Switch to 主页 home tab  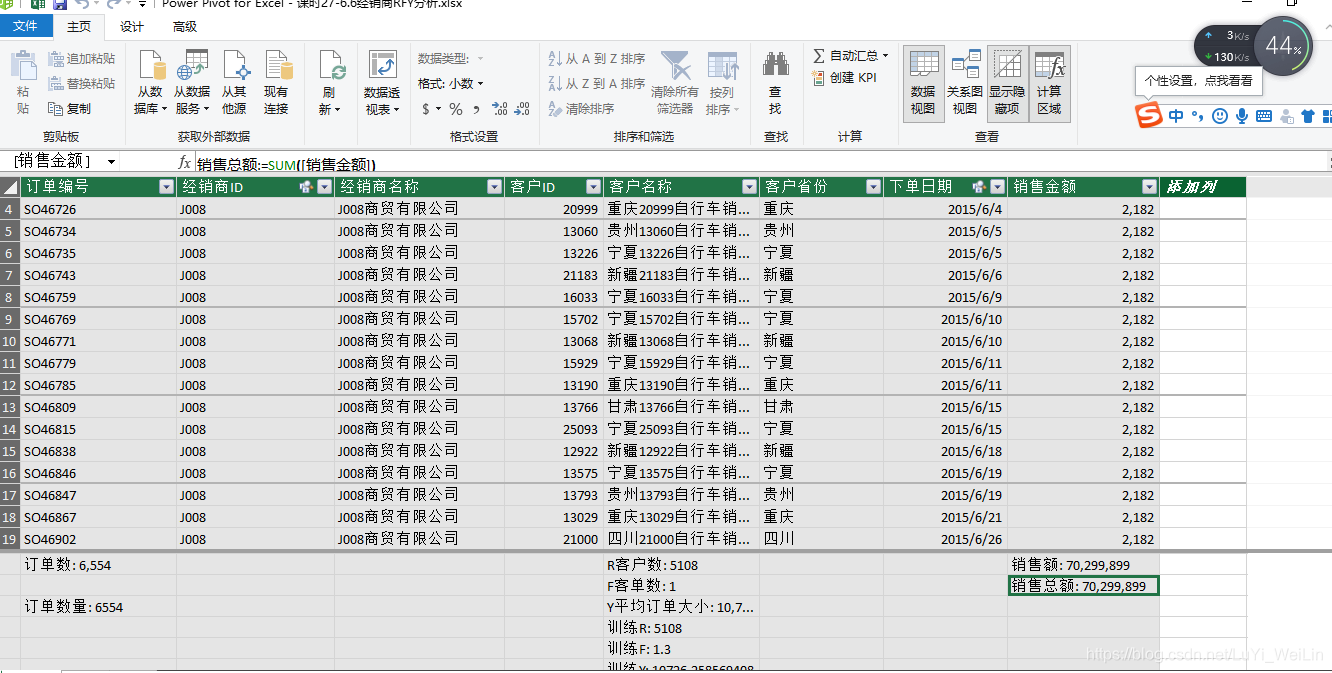coord(78,27)
